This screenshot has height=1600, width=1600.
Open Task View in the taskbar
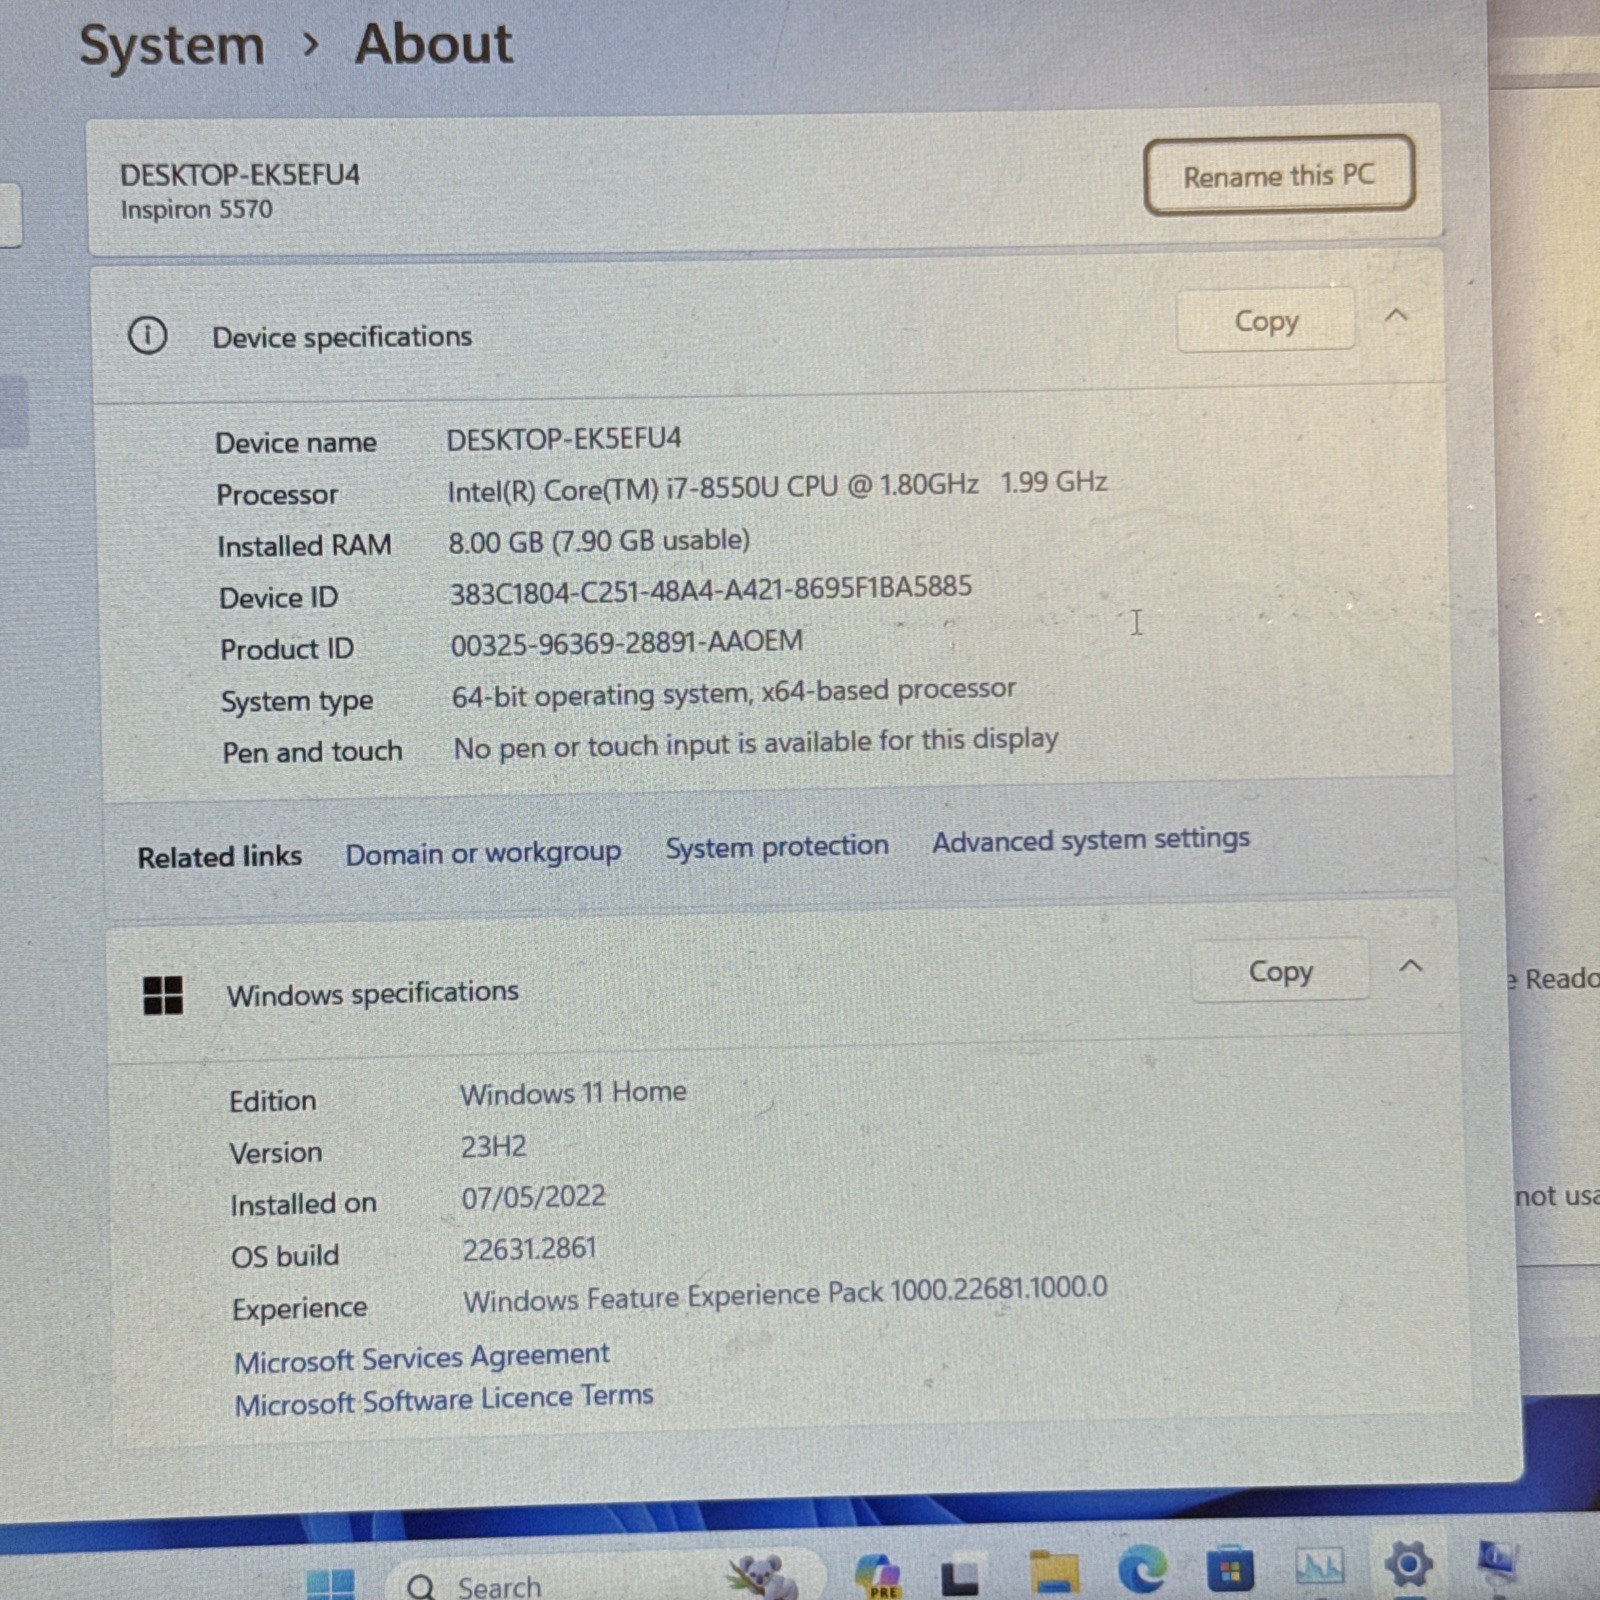961,1577
